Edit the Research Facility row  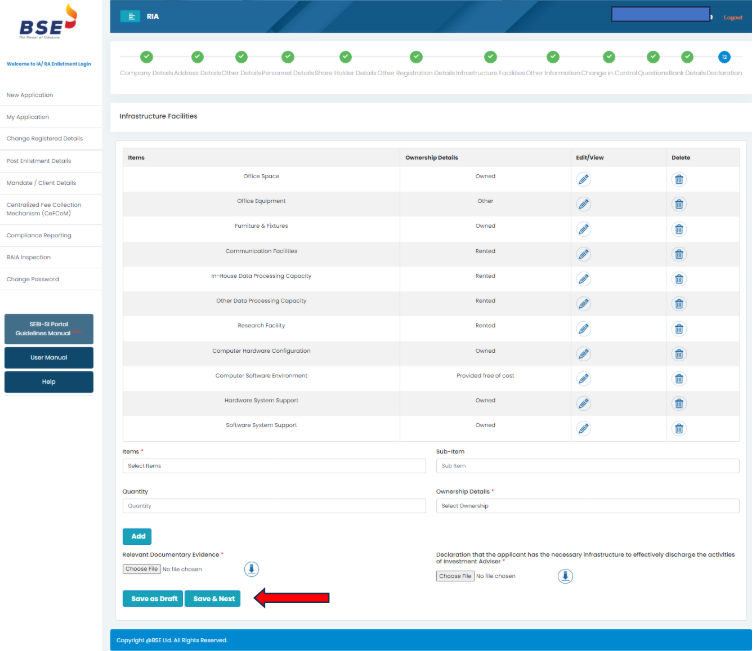pyautogui.click(x=583, y=329)
